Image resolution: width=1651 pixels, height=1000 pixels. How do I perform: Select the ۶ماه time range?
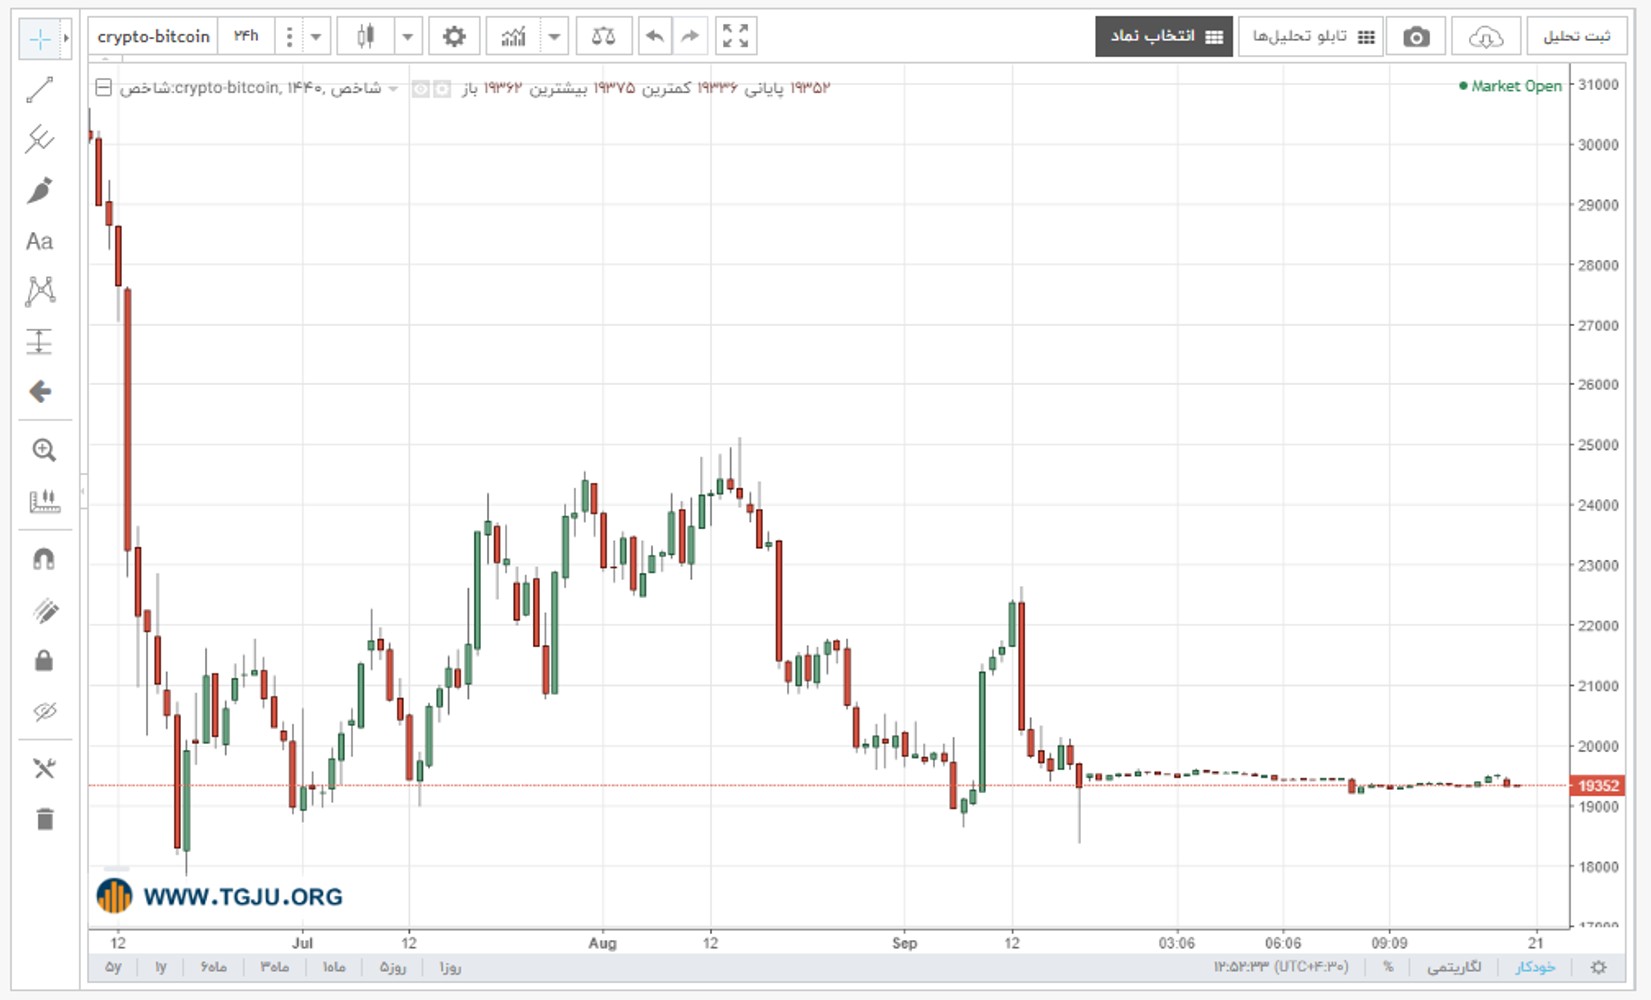pos(213,967)
